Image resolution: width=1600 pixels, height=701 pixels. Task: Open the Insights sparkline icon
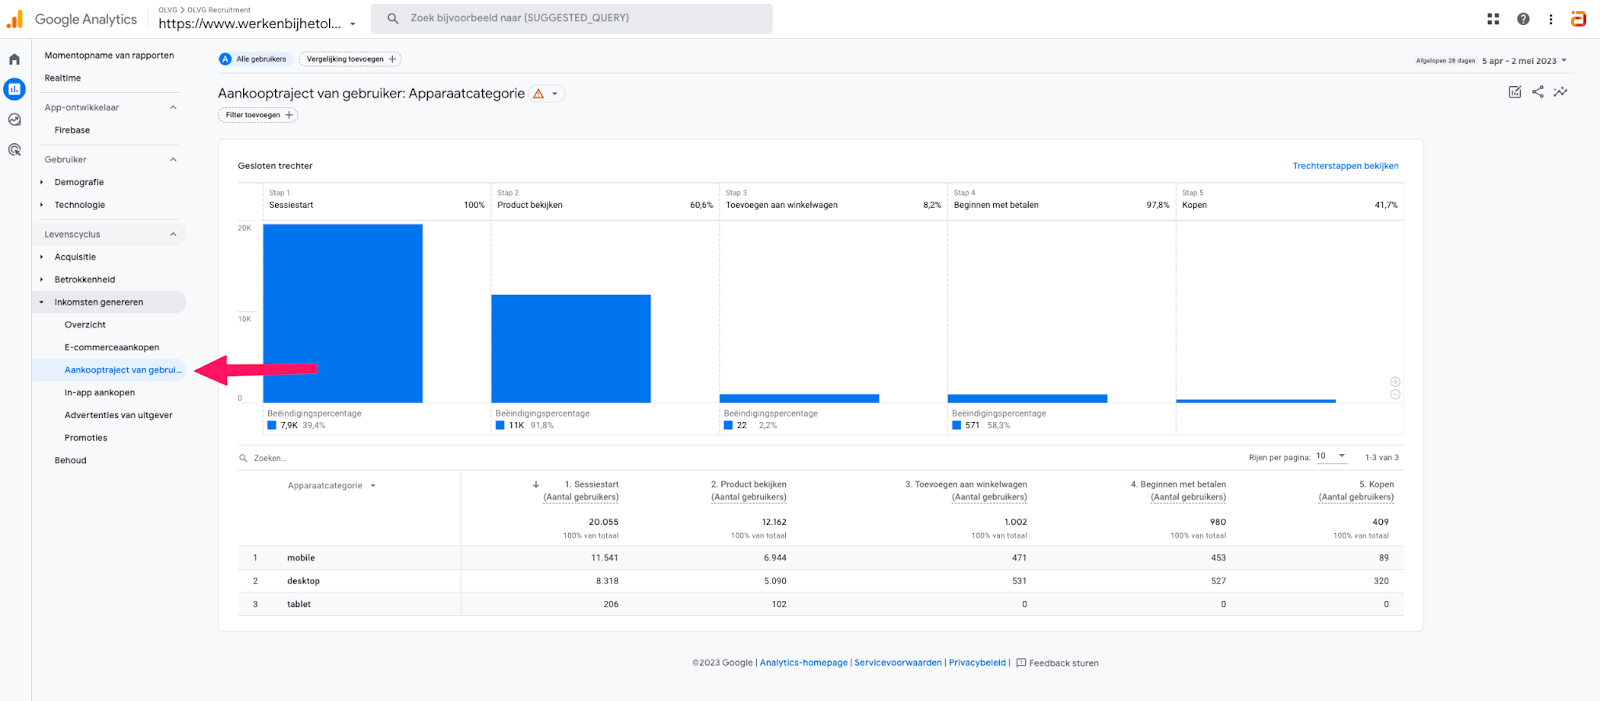1560,92
